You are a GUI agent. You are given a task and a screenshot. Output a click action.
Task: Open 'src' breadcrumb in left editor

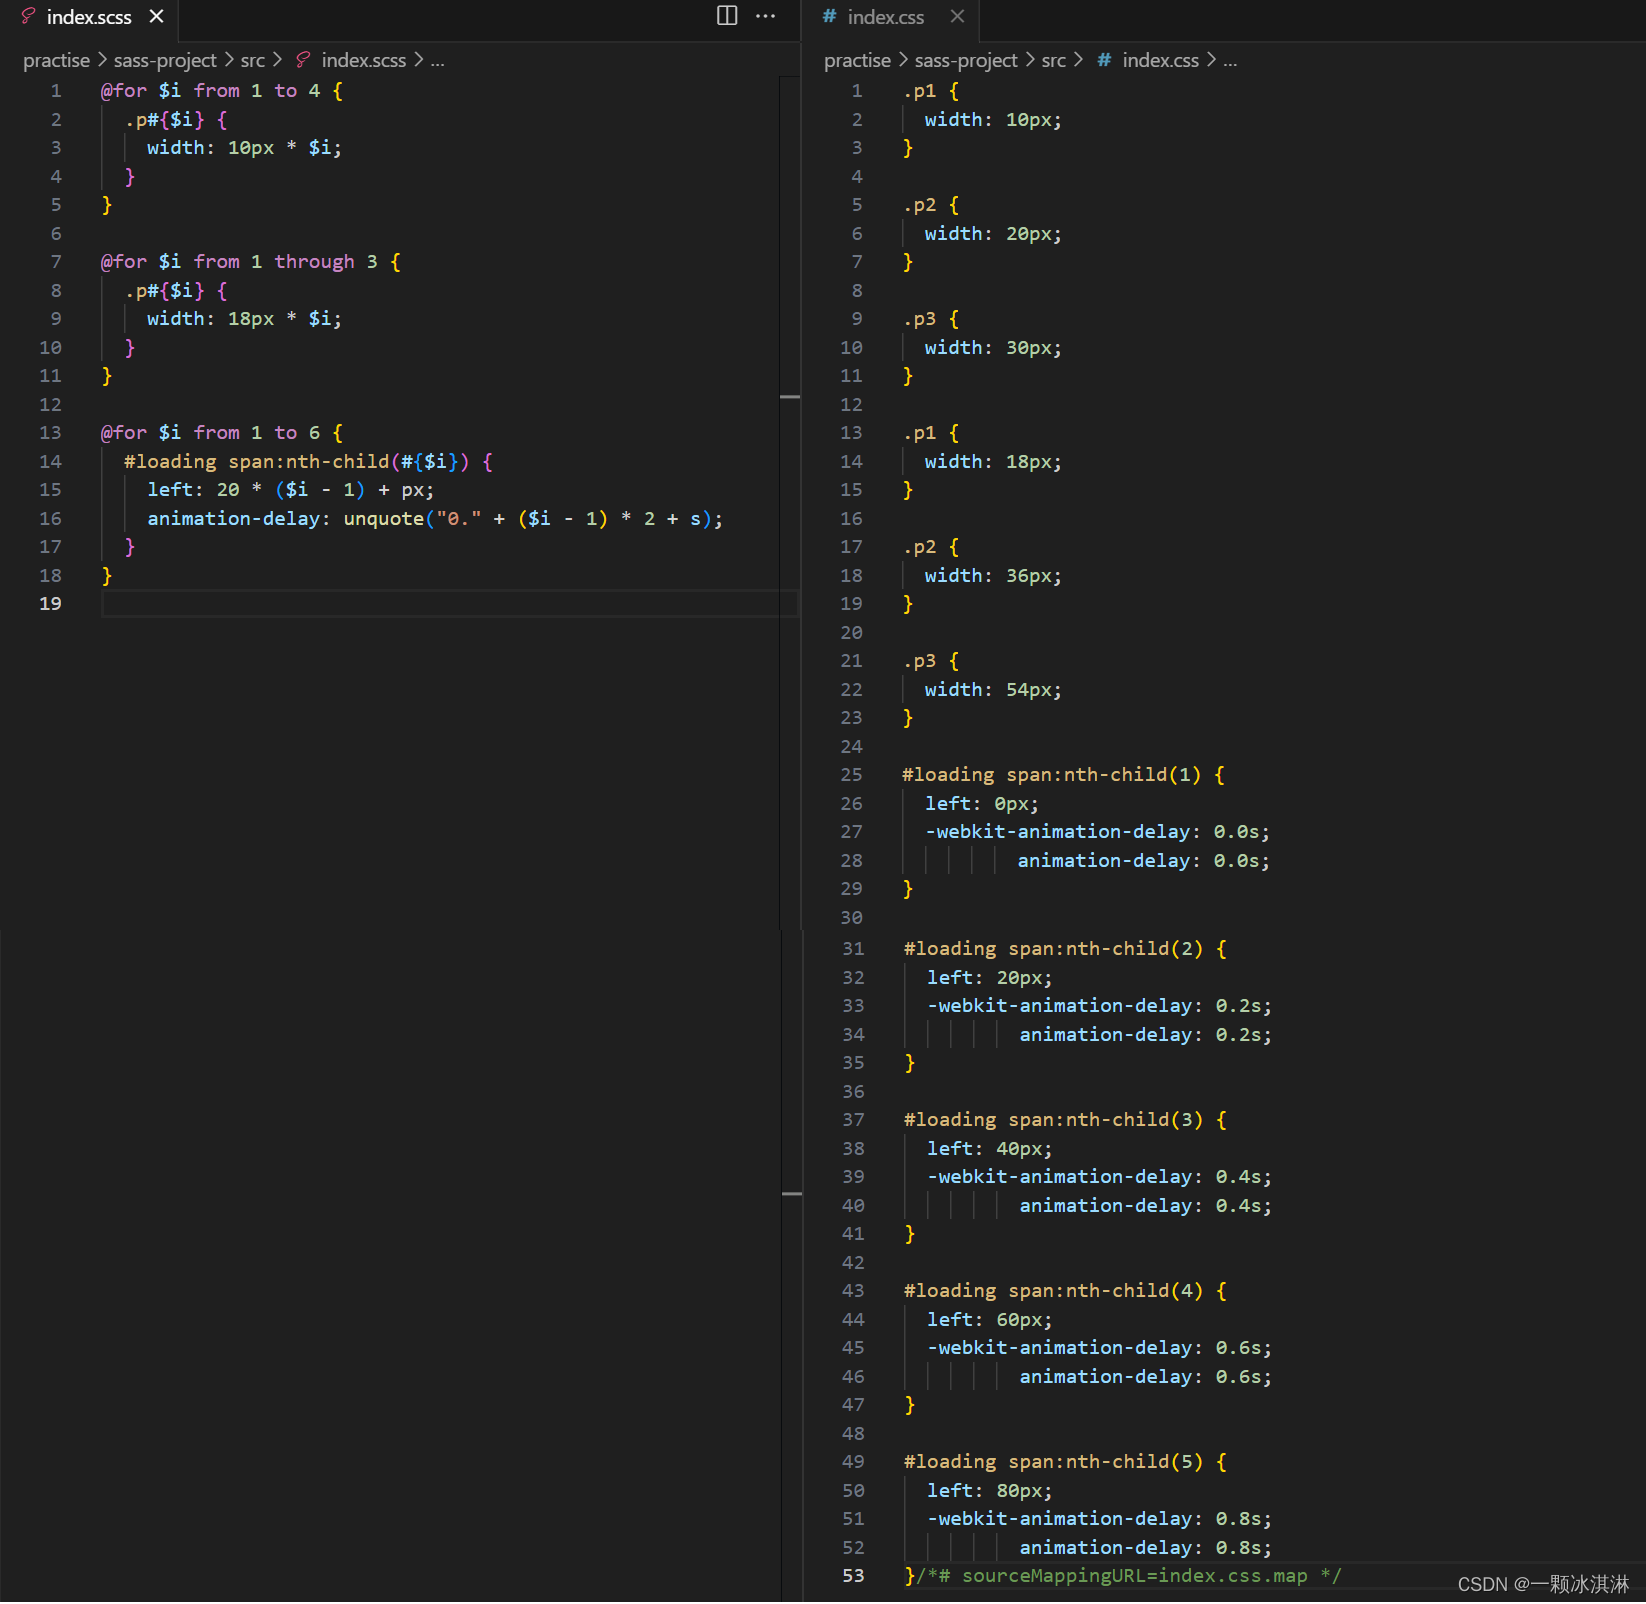coord(252,60)
